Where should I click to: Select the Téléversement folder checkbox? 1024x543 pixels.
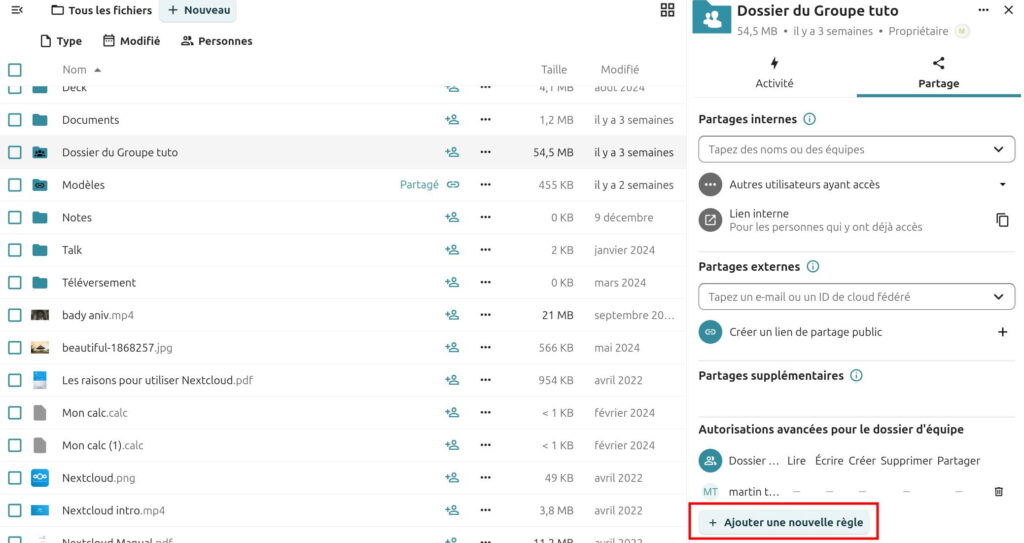15,282
